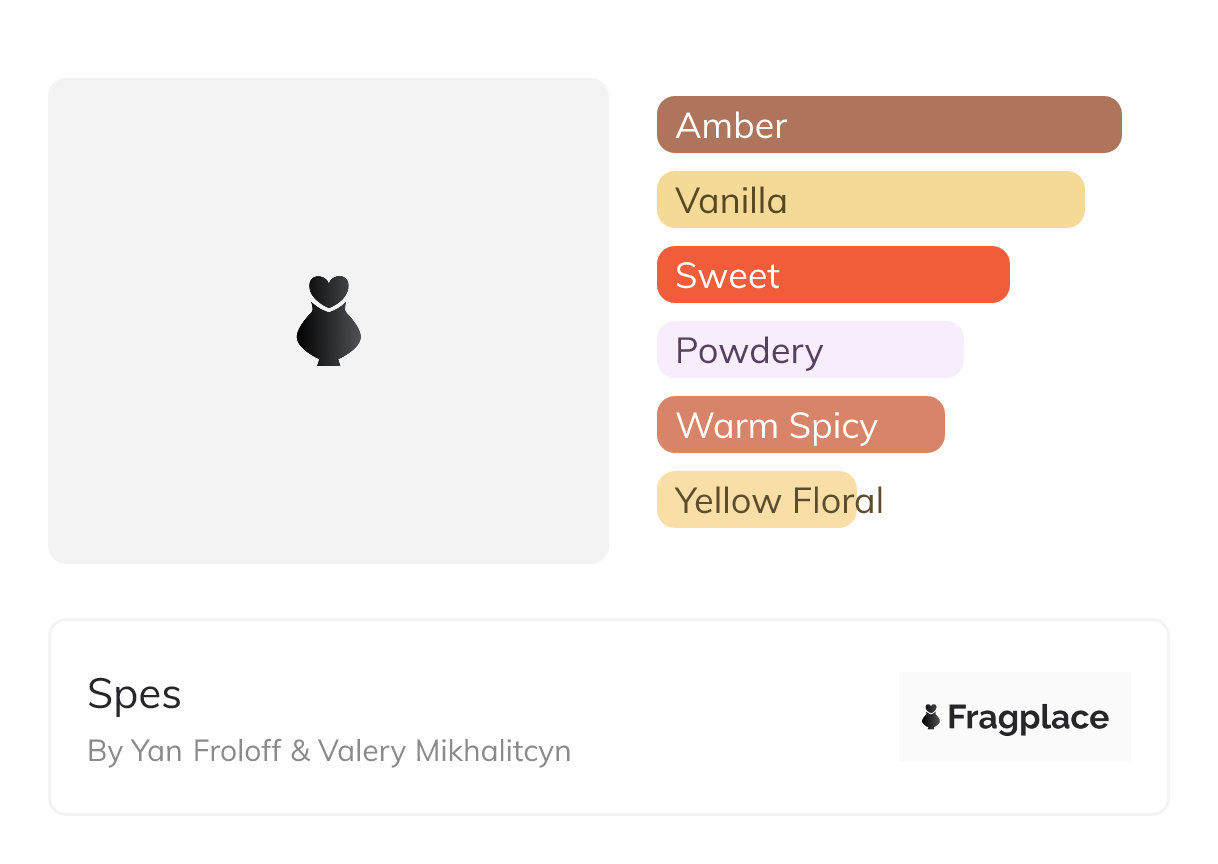Click the "Floral" word in the last bar
1218x864 pixels.
tap(838, 500)
